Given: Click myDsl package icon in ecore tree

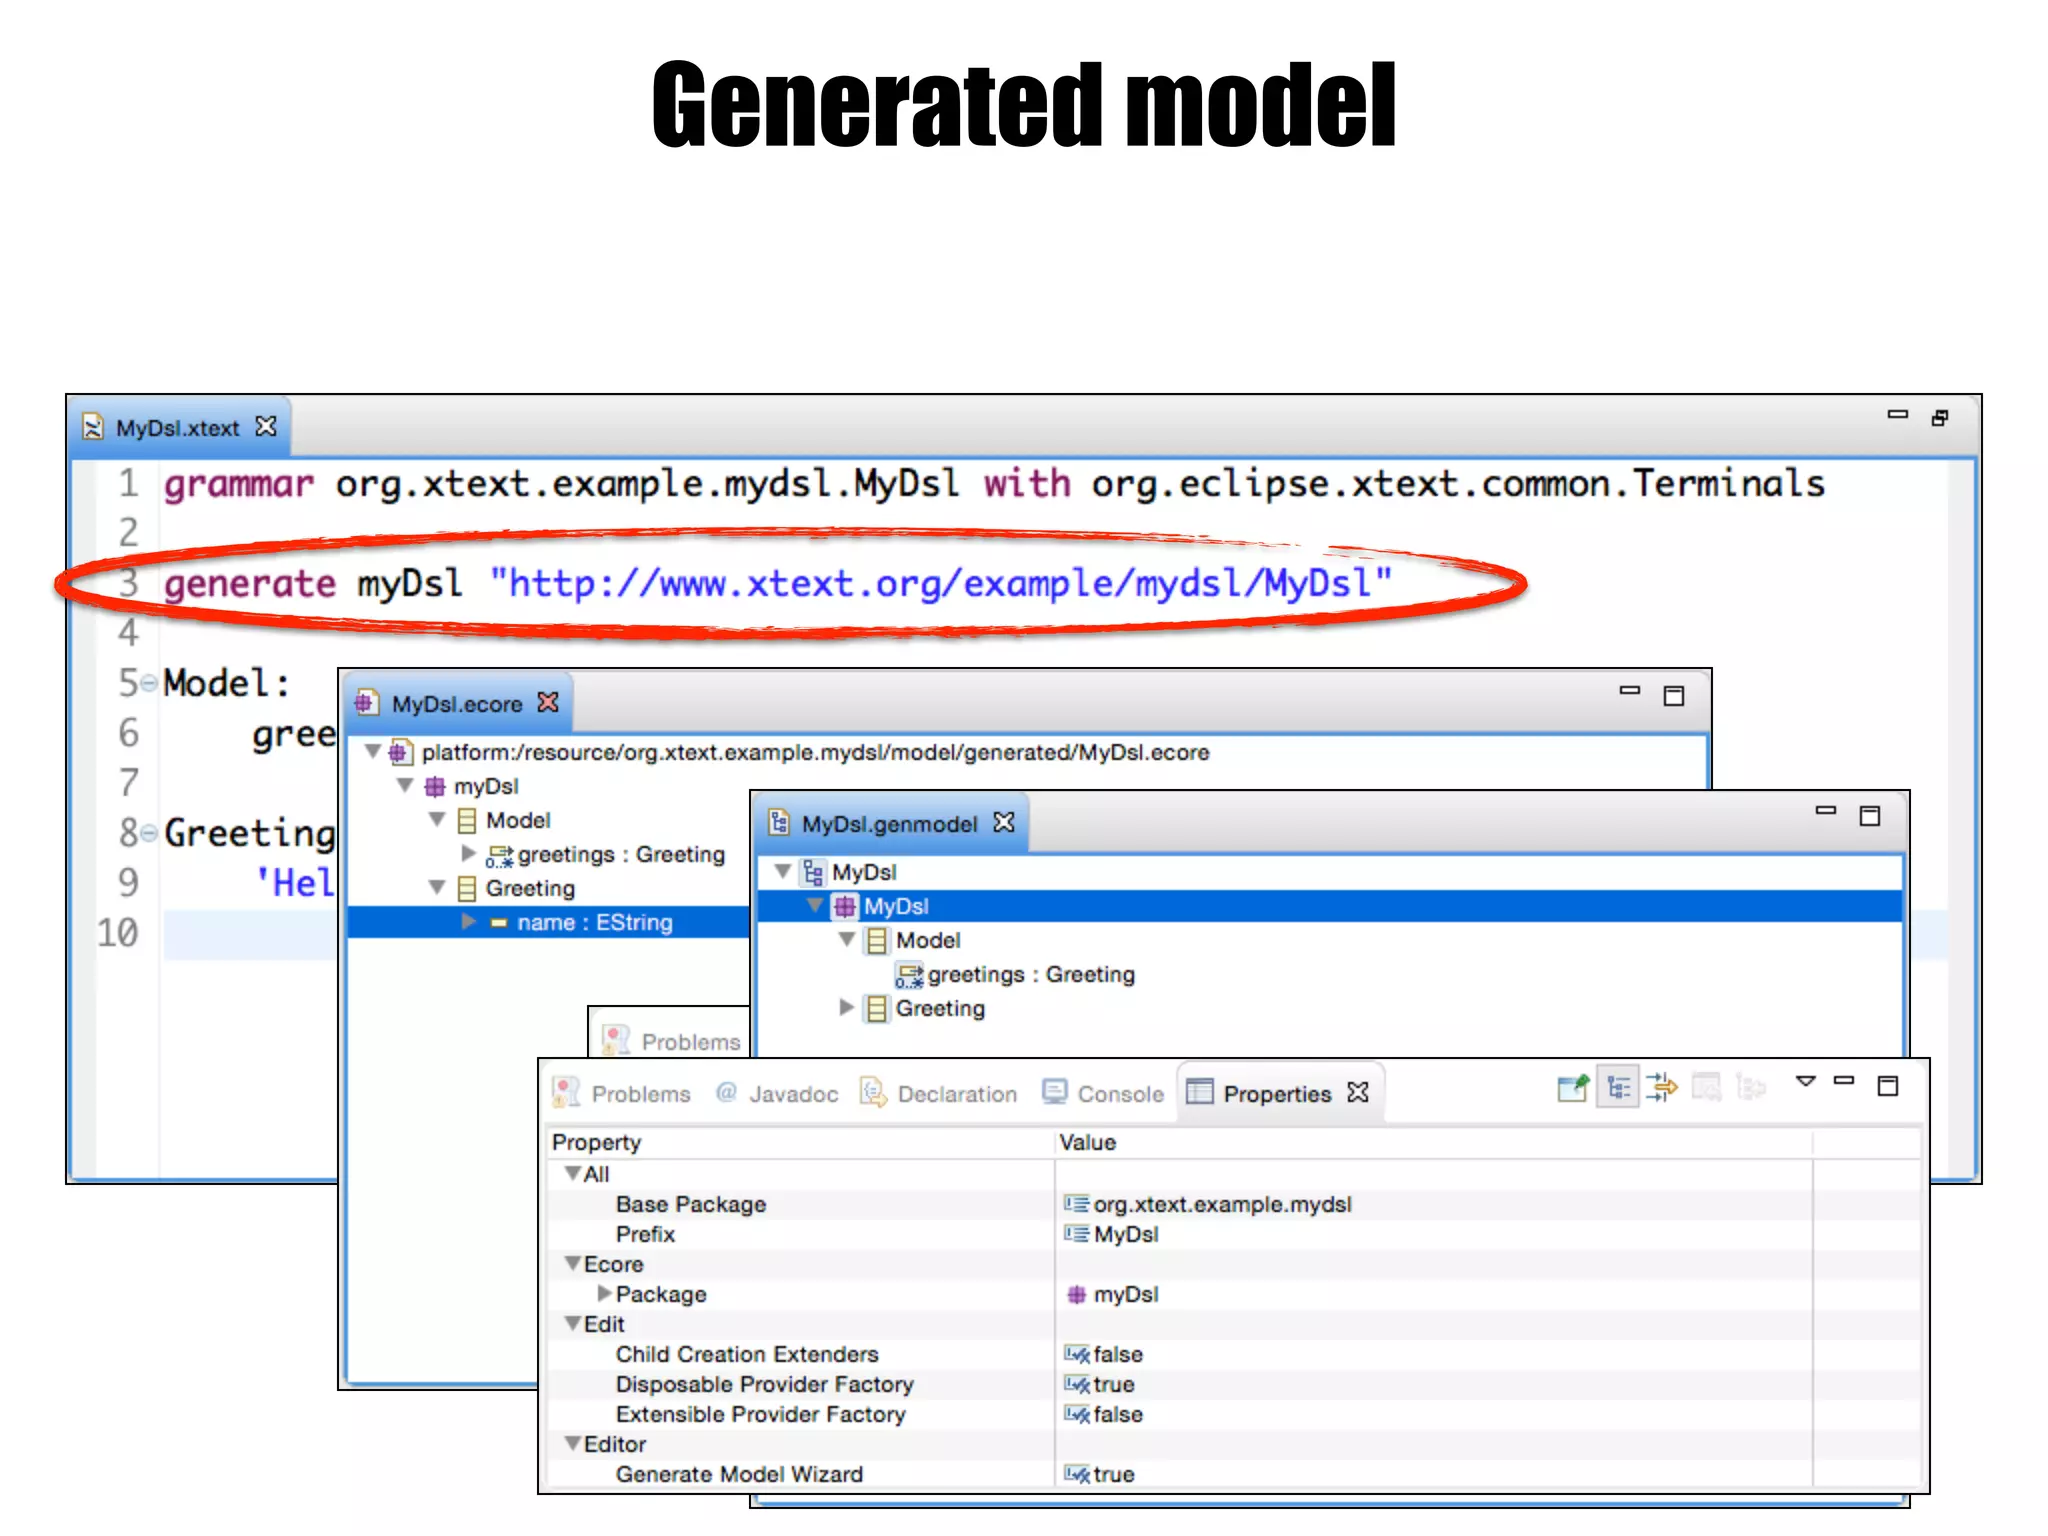Looking at the screenshot, I should pyautogui.click(x=435, y=787).
